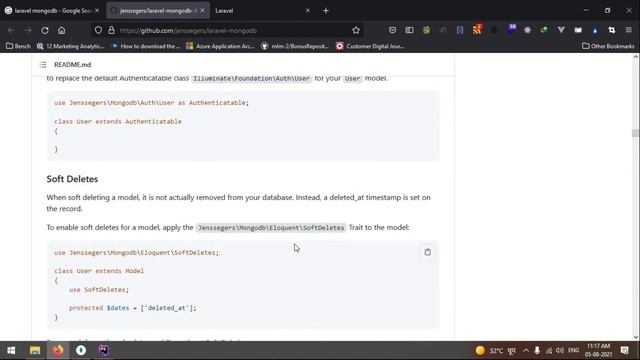Click the V-shaped extension icon

[x=561, y=30]
